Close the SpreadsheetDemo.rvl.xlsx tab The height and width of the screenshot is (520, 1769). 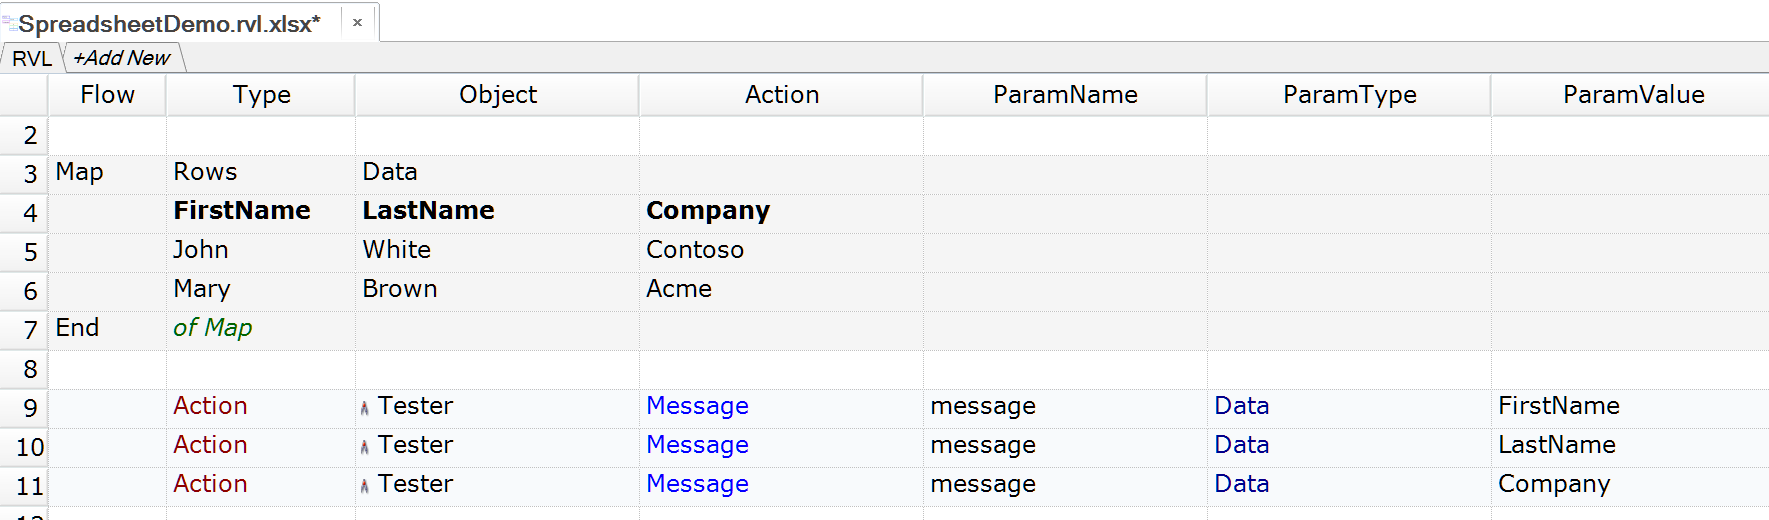(x=357, y=23)
